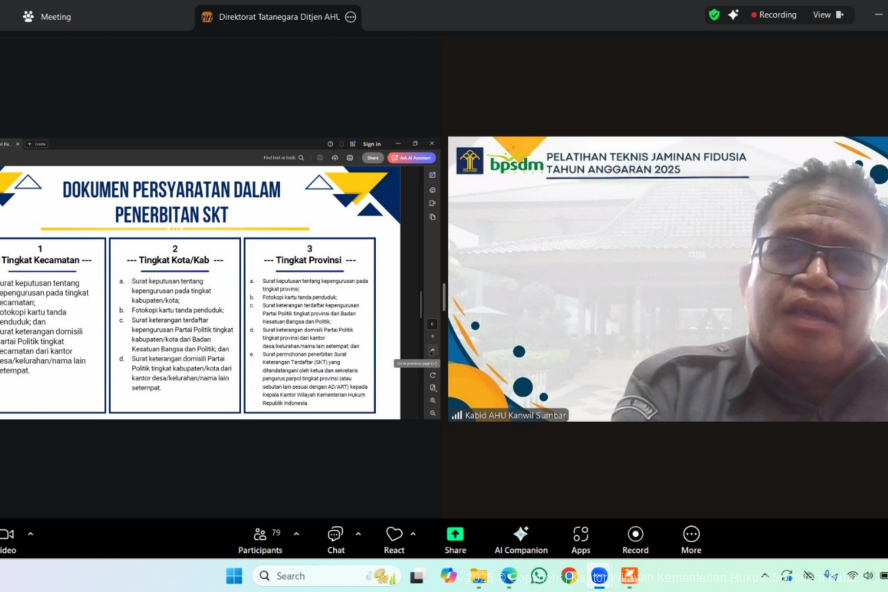Screen dimensions: 888x592
Task: Click the React heart icon
Action: click(x=394, y=539)
